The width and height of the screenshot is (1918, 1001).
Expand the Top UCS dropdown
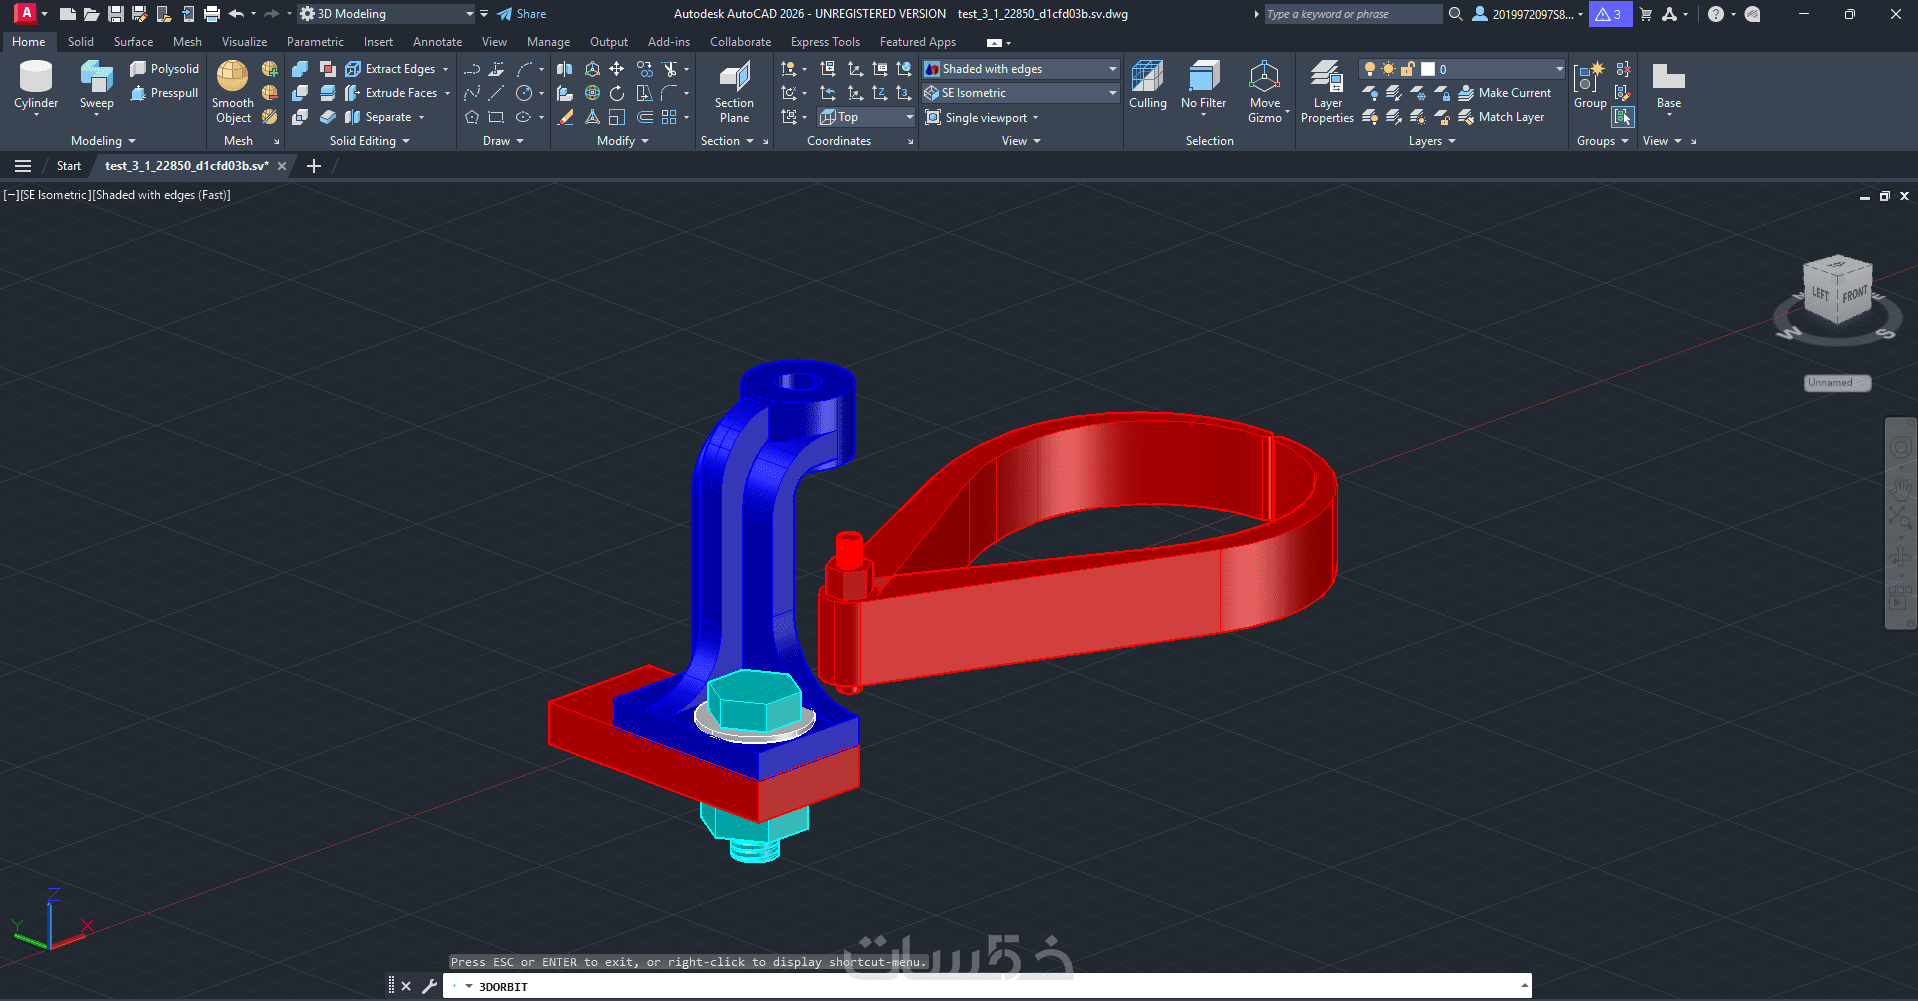tap(866, 117)
